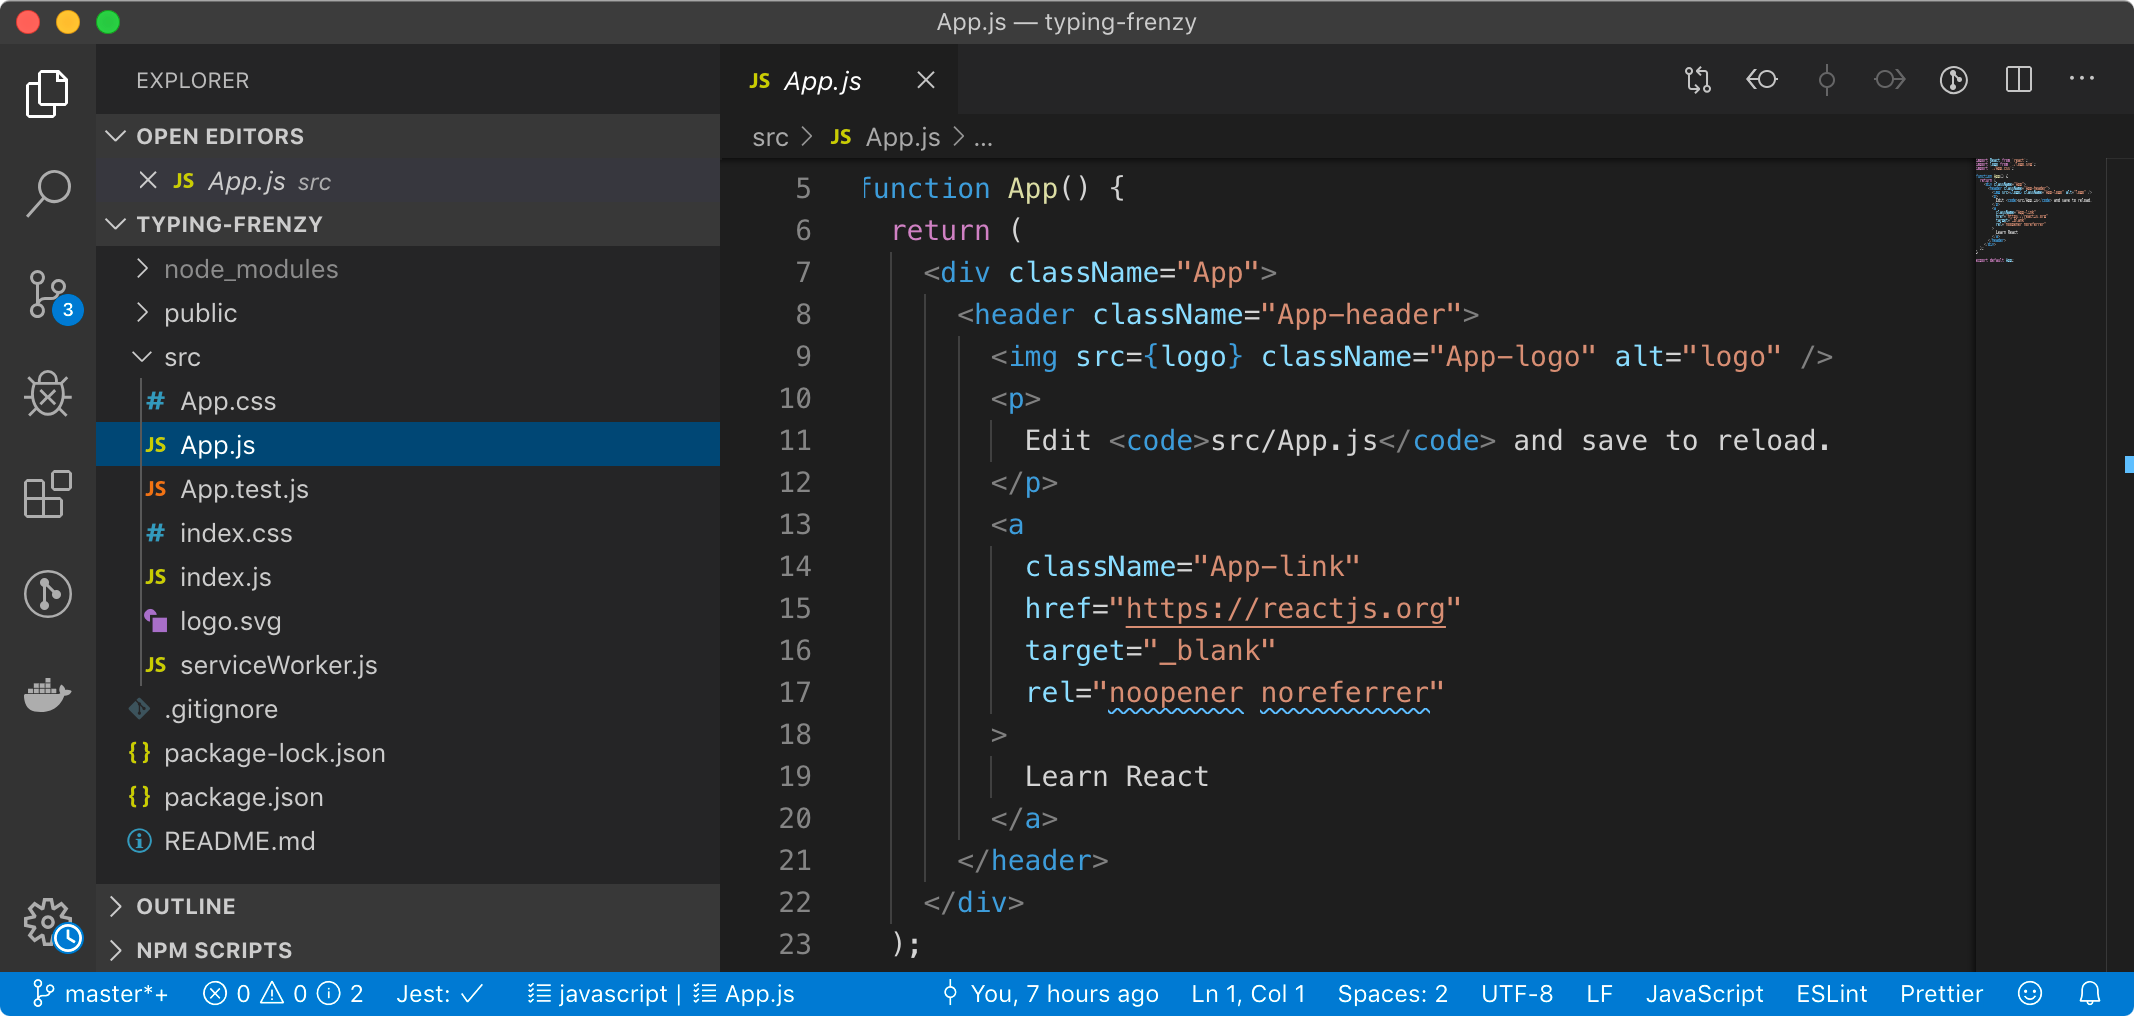This screenshot has width=2134, height=1016.
Task: Click the feedback smiley in status bar
Action: tap(2030, 993)
